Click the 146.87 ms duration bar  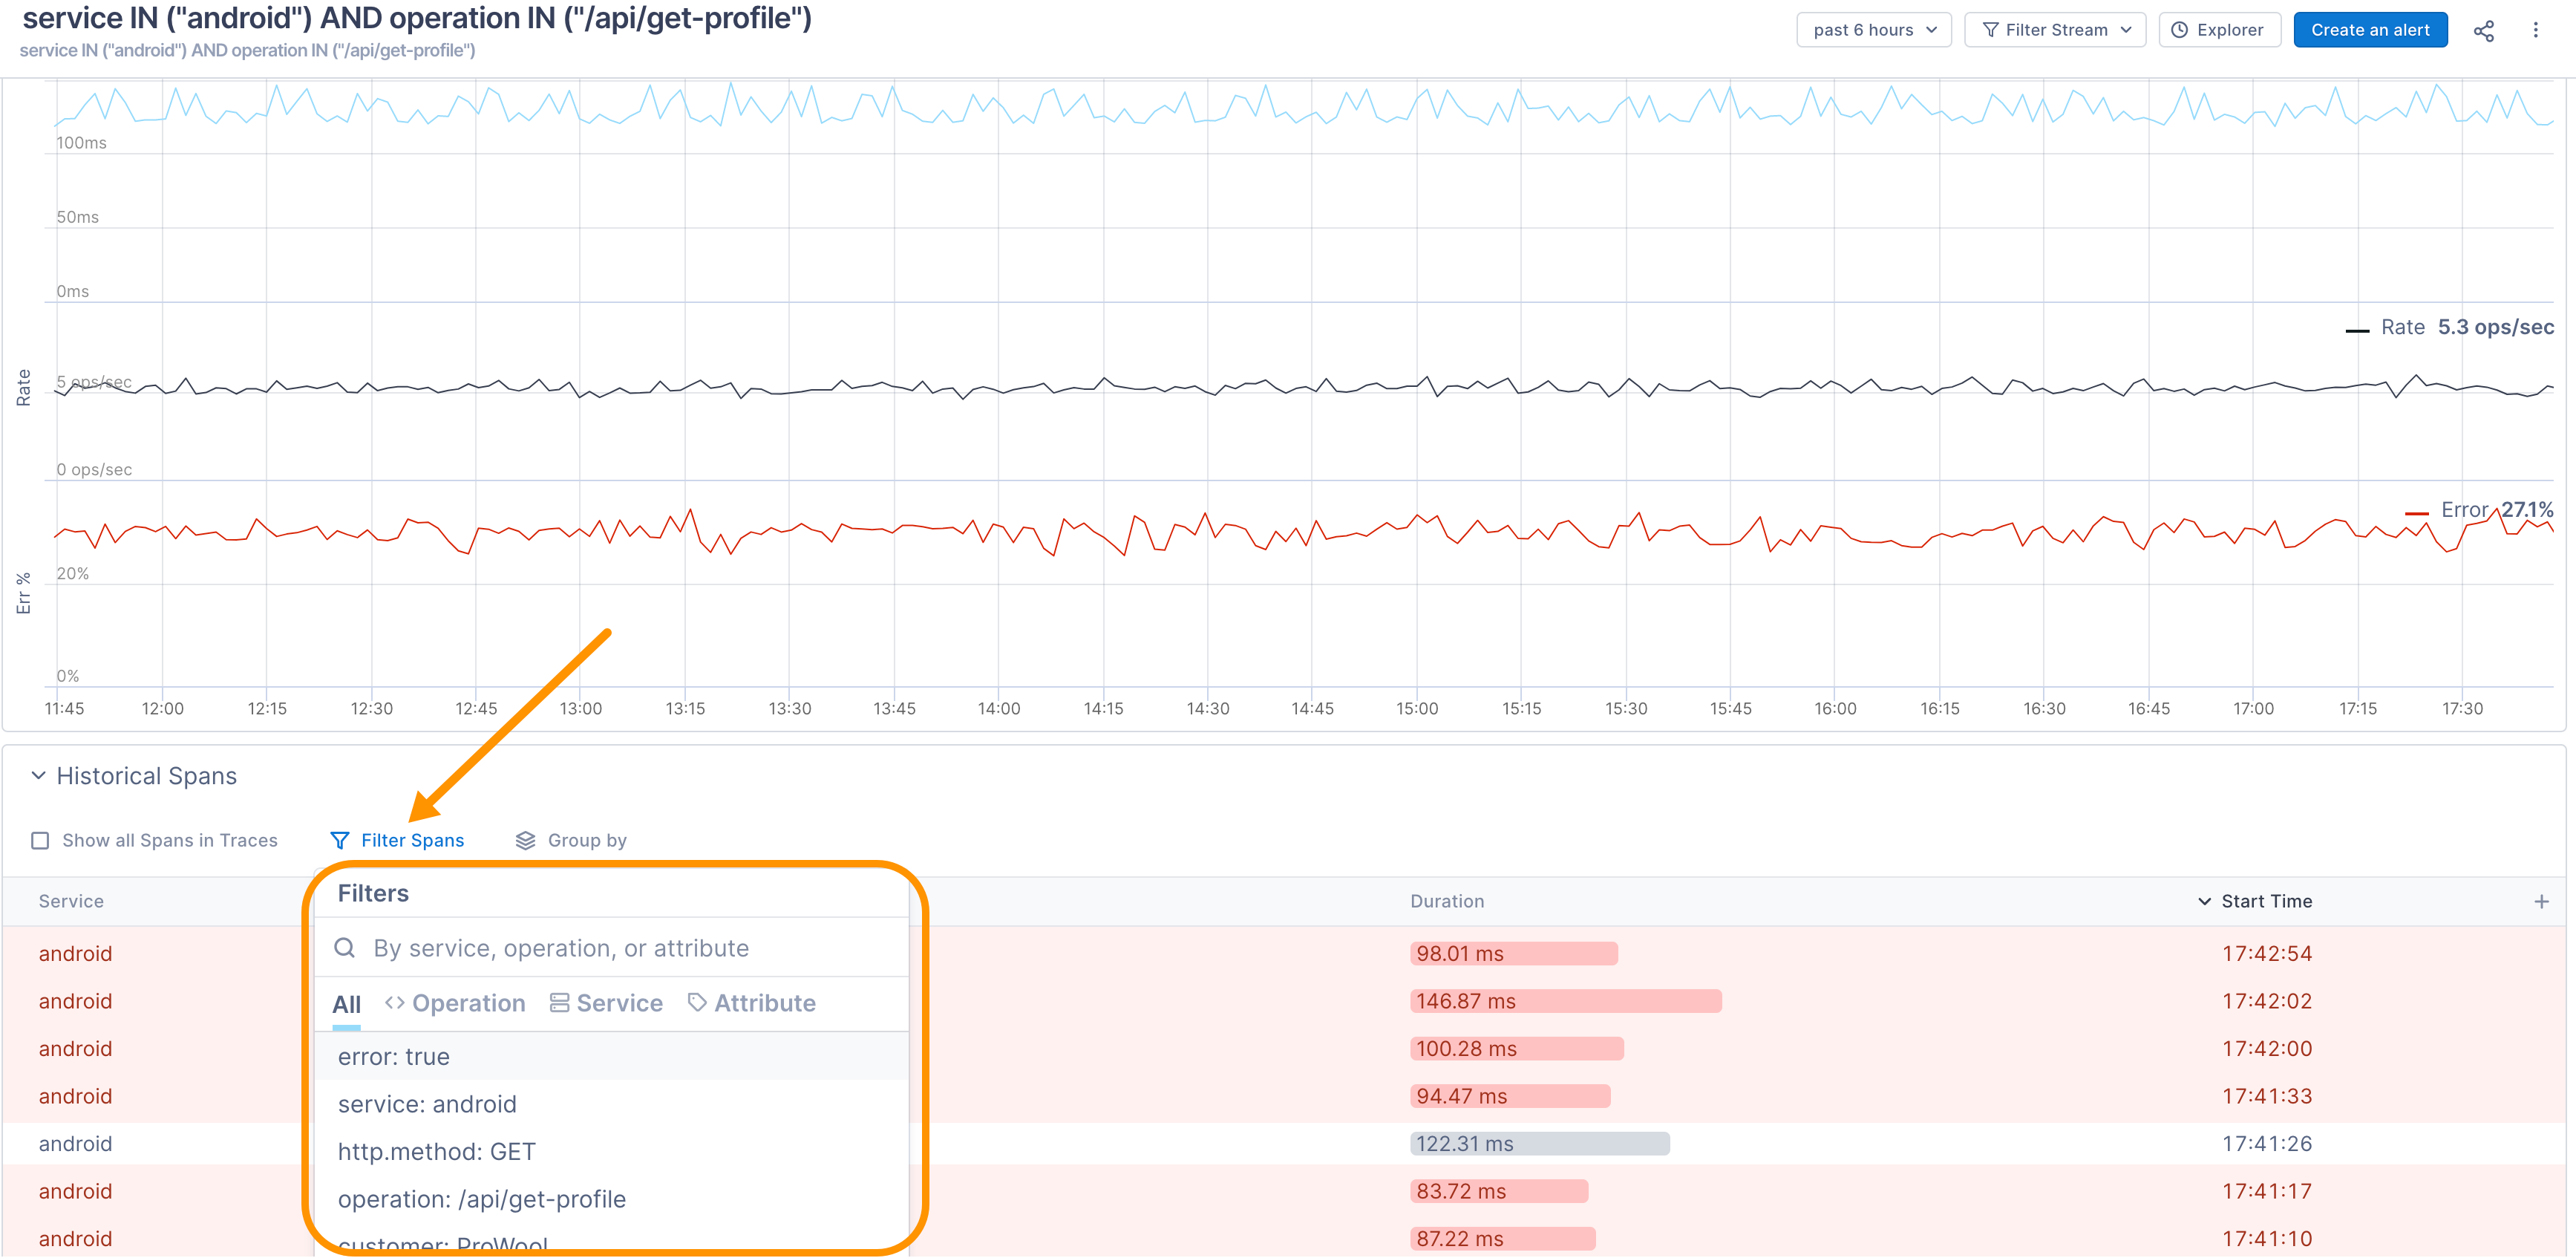(x=1565, y=1001)
